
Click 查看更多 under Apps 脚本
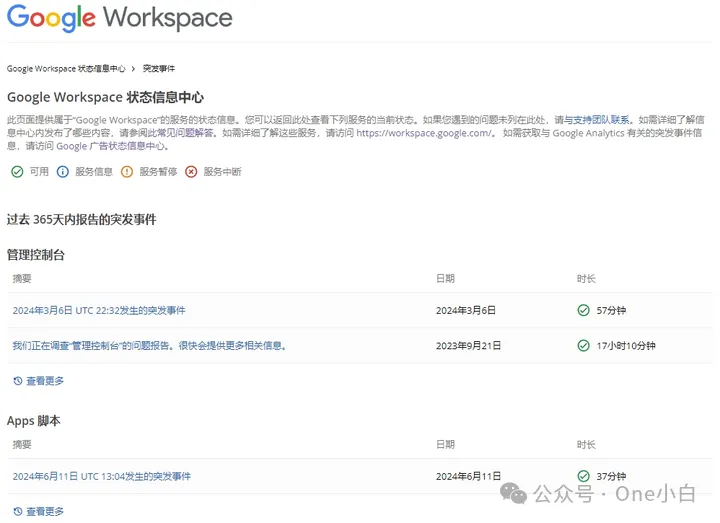point(45,512)
